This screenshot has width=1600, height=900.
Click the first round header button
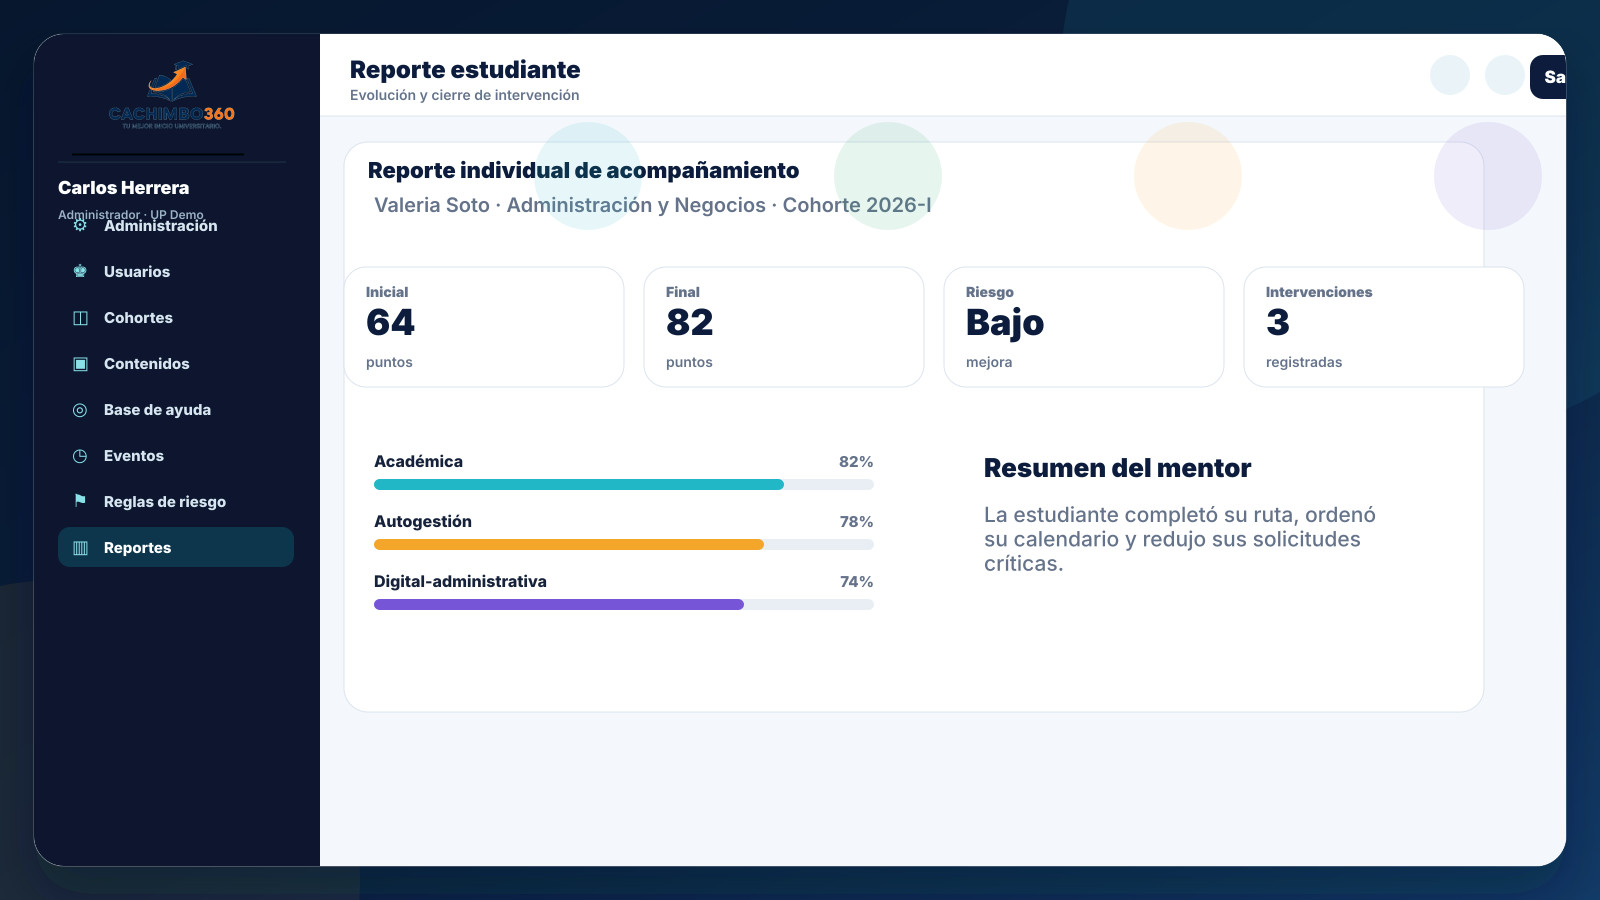(x=1450, y=75)
